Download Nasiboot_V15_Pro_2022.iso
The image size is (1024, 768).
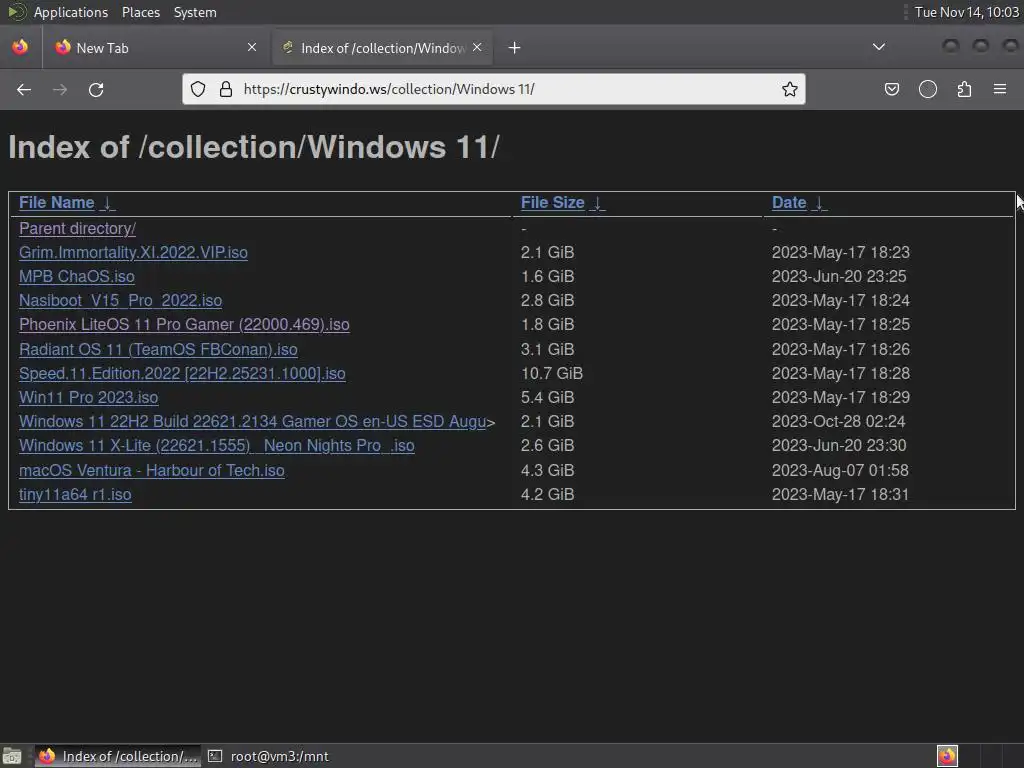coord(120,300)
